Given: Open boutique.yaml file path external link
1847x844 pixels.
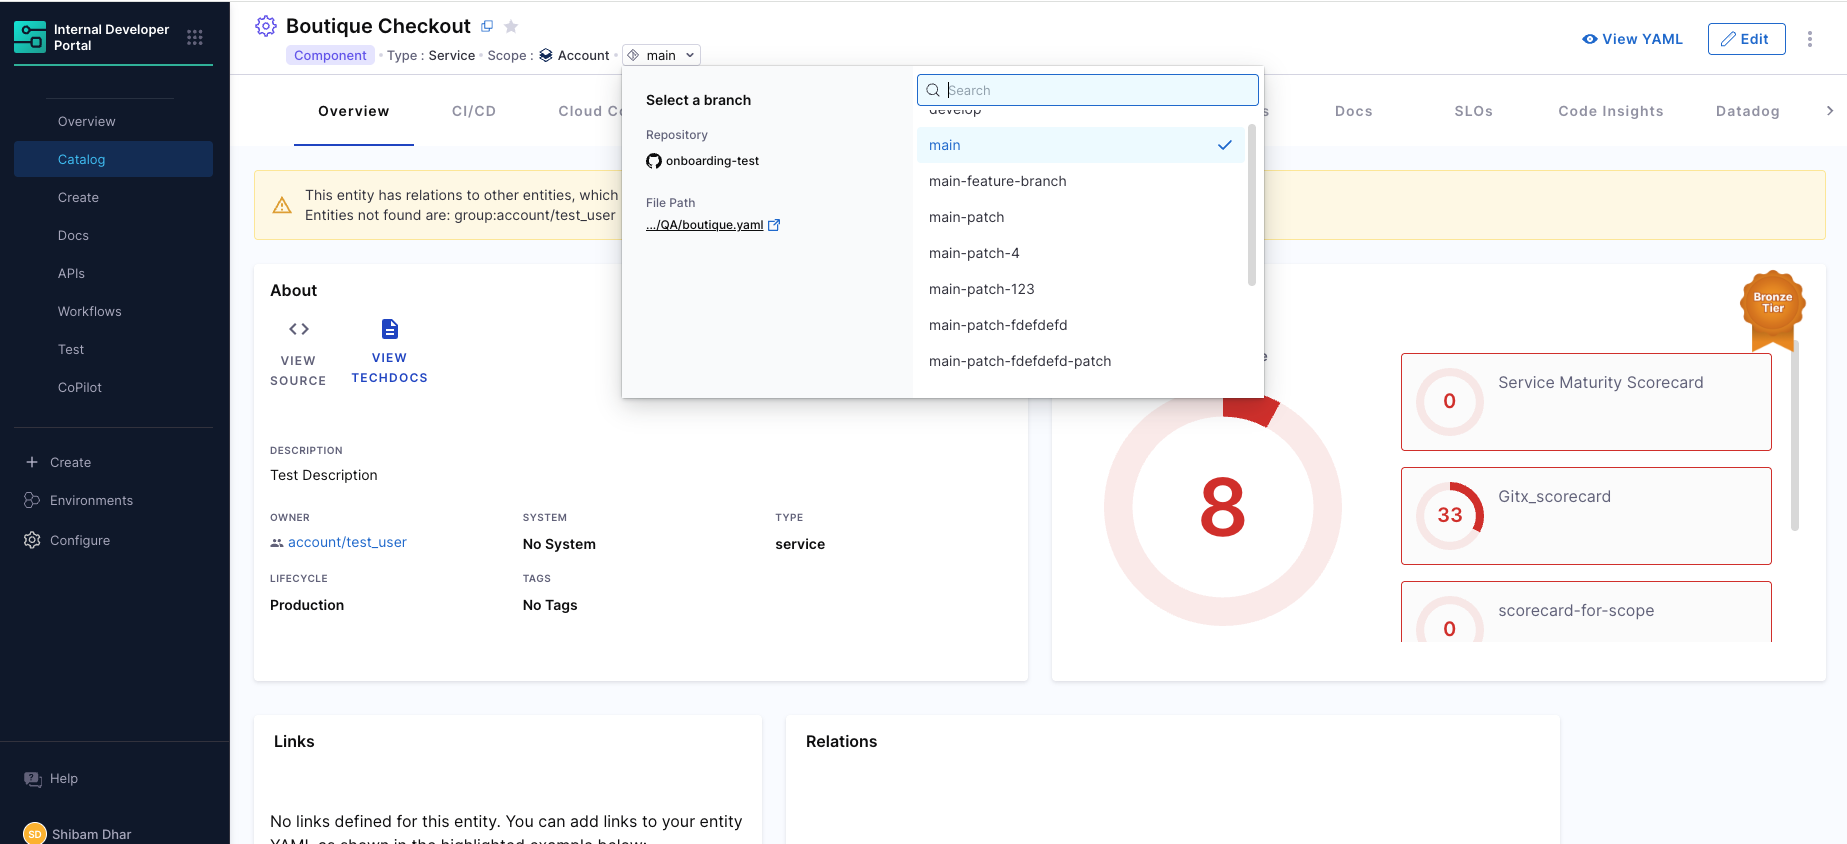Looking at the screenshot, I should coord(773,225).
